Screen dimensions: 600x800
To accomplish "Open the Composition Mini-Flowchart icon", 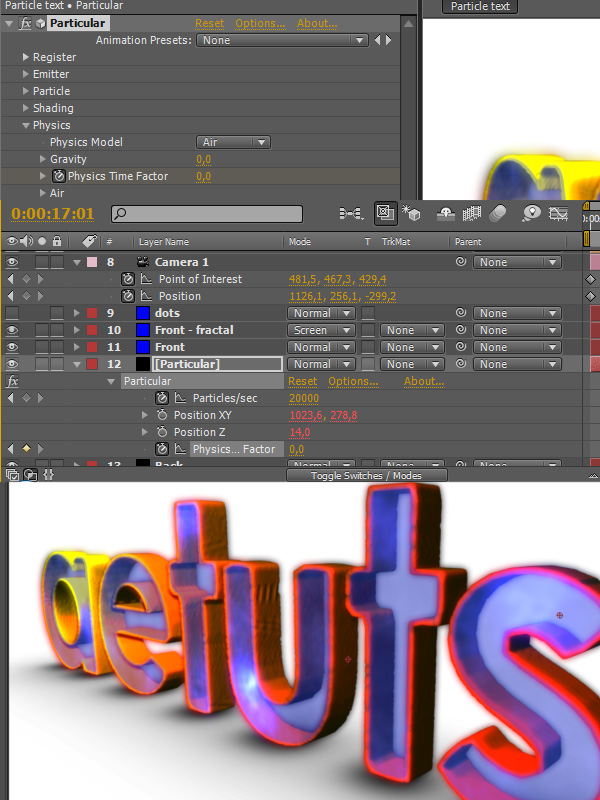I will [x=351, y=213].
